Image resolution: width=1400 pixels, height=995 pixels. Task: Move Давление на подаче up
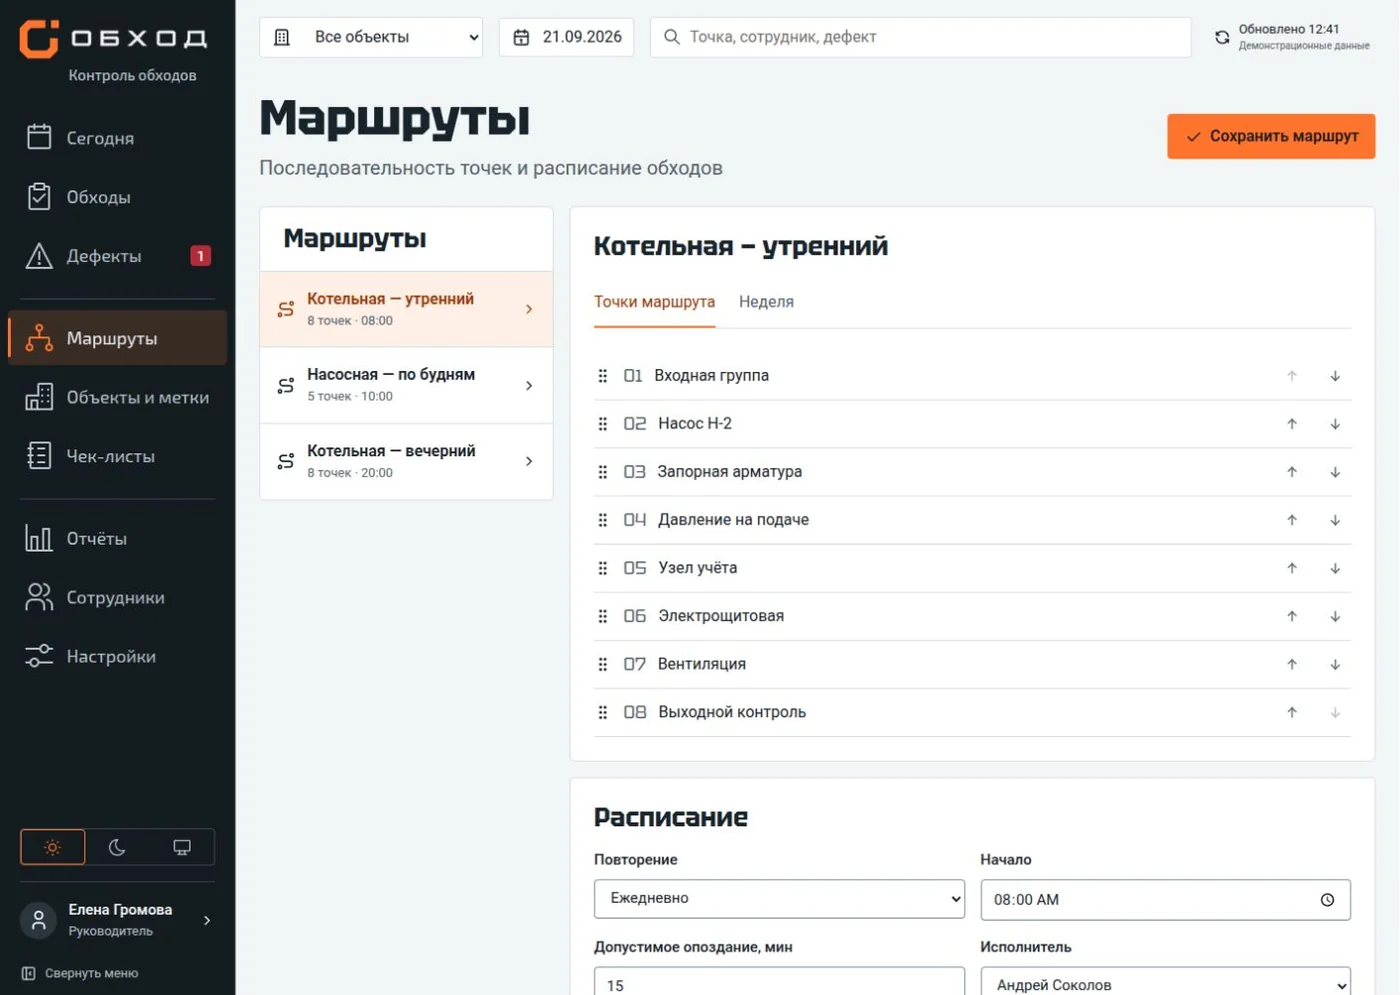[1292, 520]
